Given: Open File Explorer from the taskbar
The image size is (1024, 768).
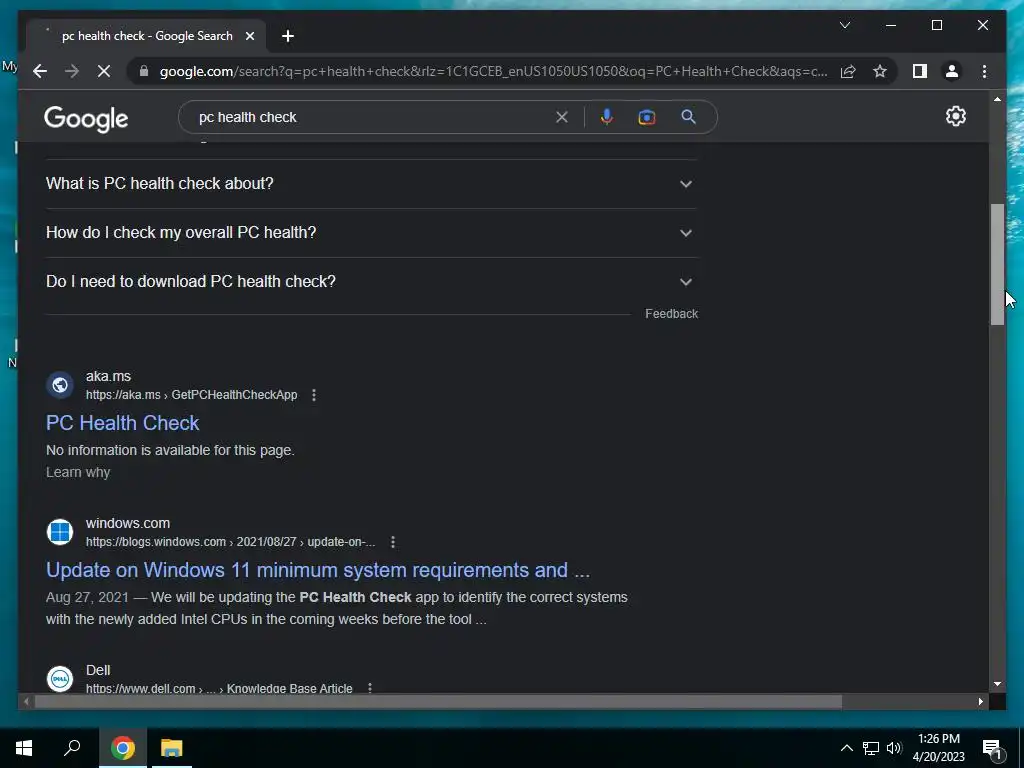Looking at the screenshot, I should (172, 748).
